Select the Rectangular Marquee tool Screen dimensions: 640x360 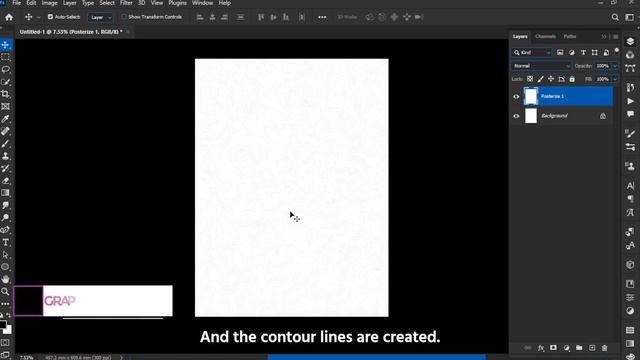(5, 57)
